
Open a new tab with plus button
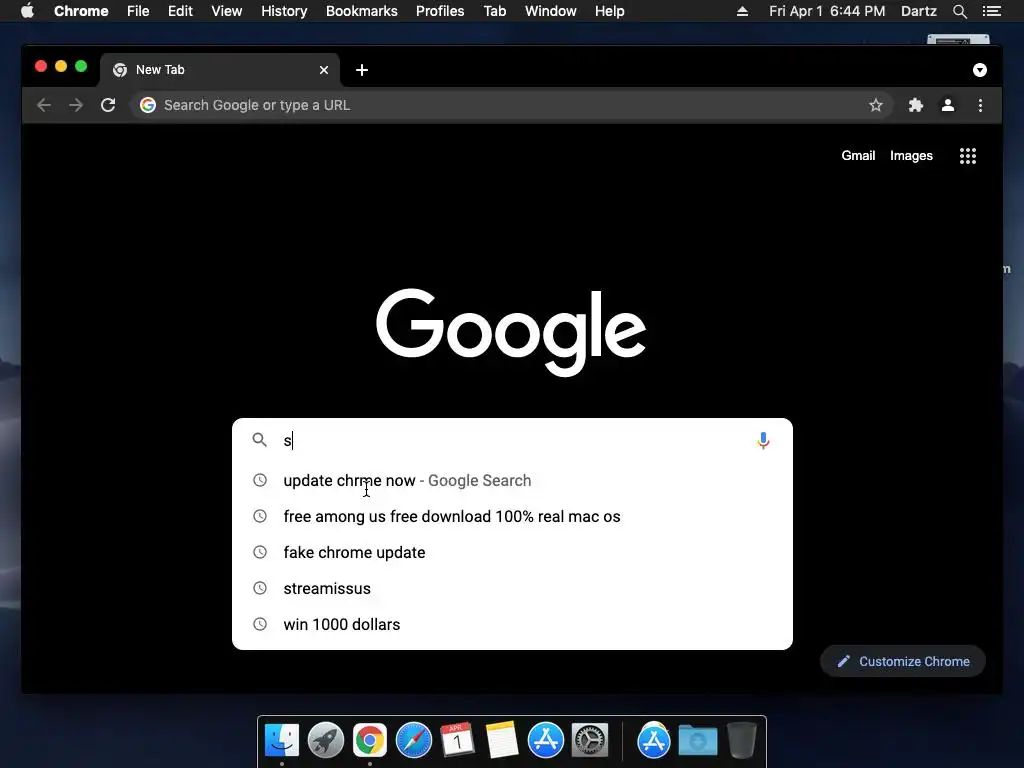pos(362,70)
